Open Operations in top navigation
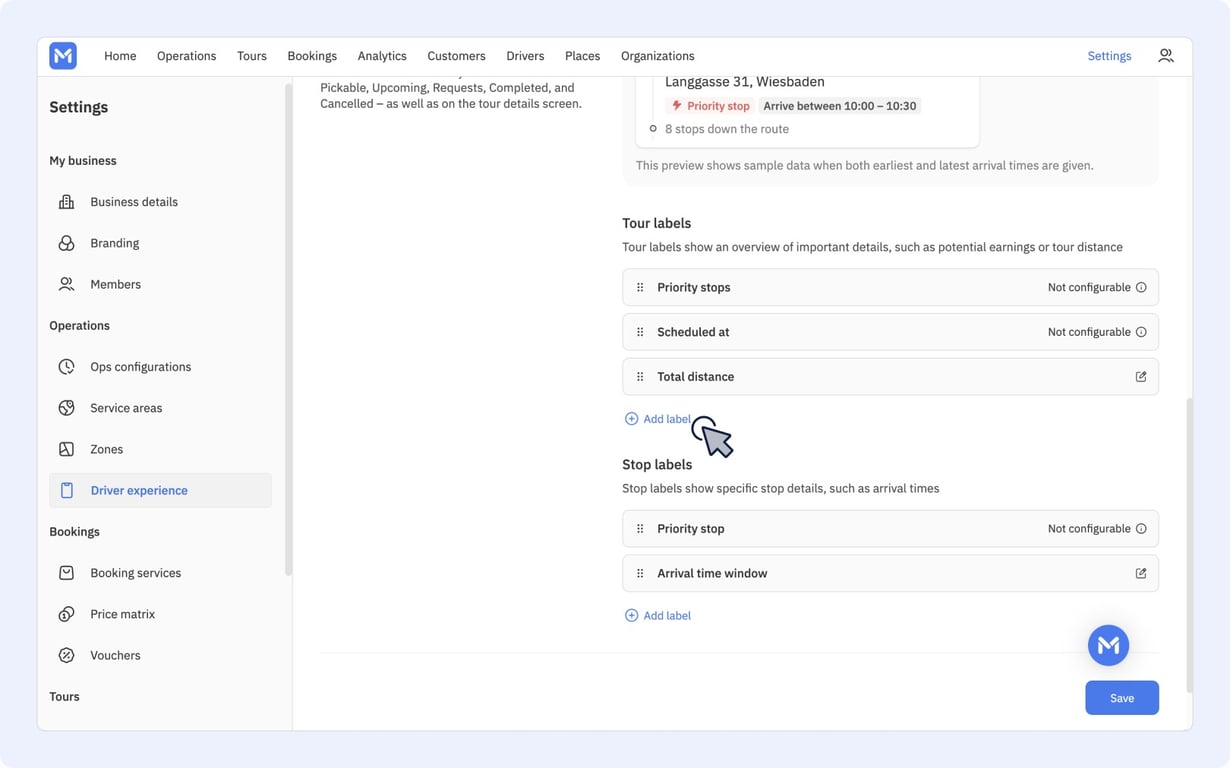The width and height of the screenshot is (1230, 768). pyautogui.click(x=186, y=56)
